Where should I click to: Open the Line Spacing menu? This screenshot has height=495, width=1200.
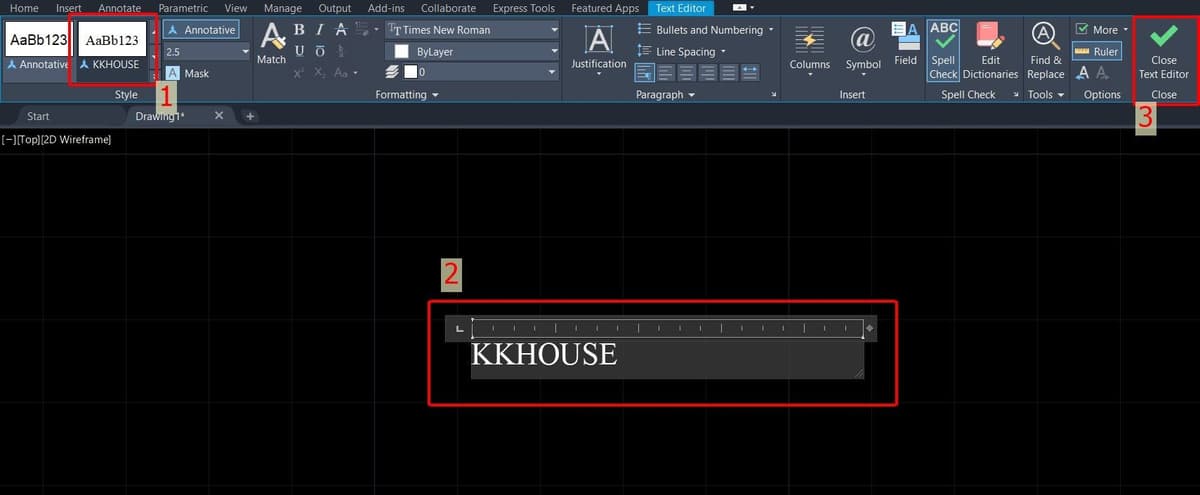pyautogui.click(x=681, y=51)
